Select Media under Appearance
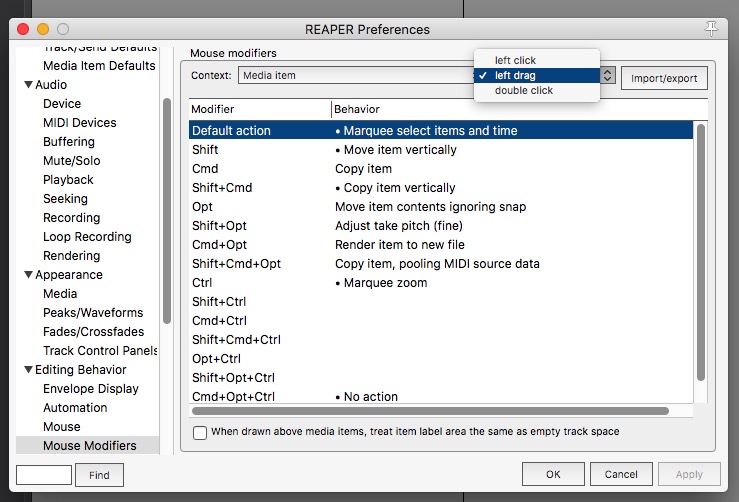 click(x=60, y=294)
